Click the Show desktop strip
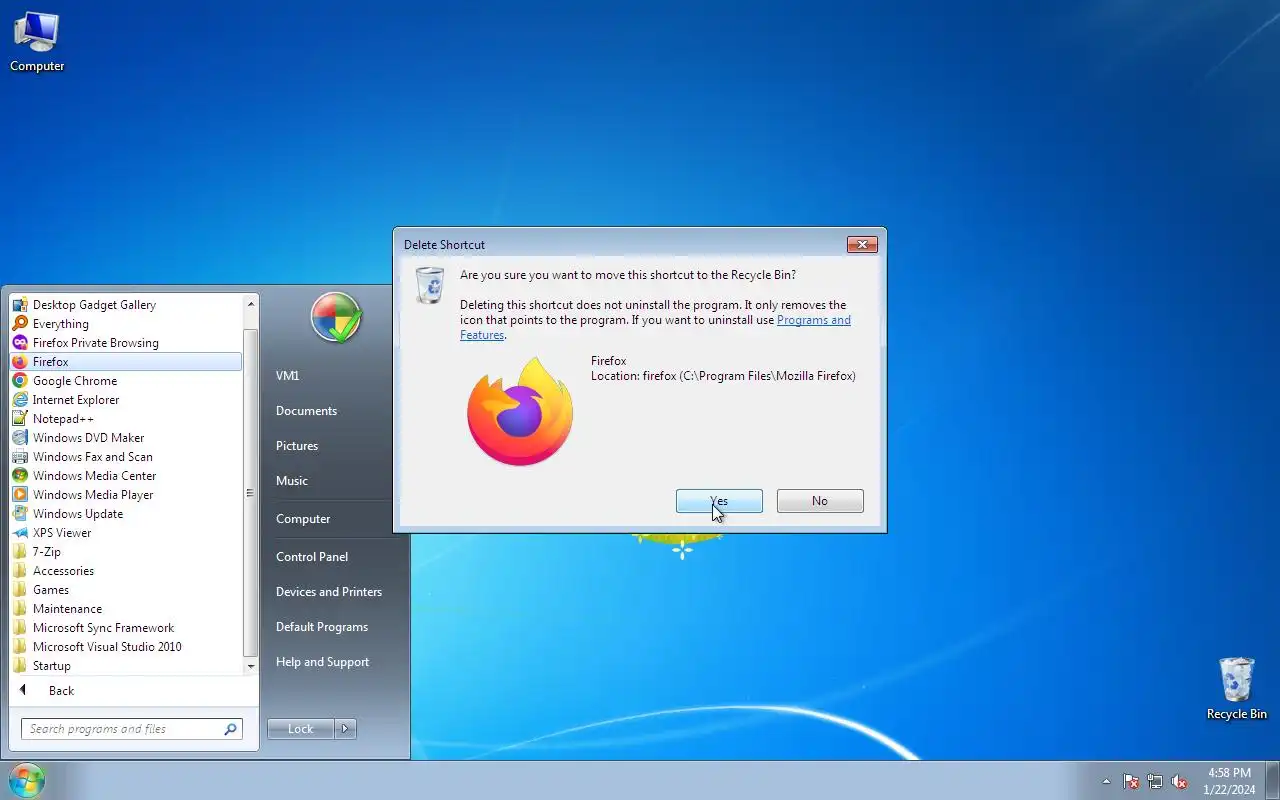The height and width of the screenshot is (800, 1280). coord(1272,781)
